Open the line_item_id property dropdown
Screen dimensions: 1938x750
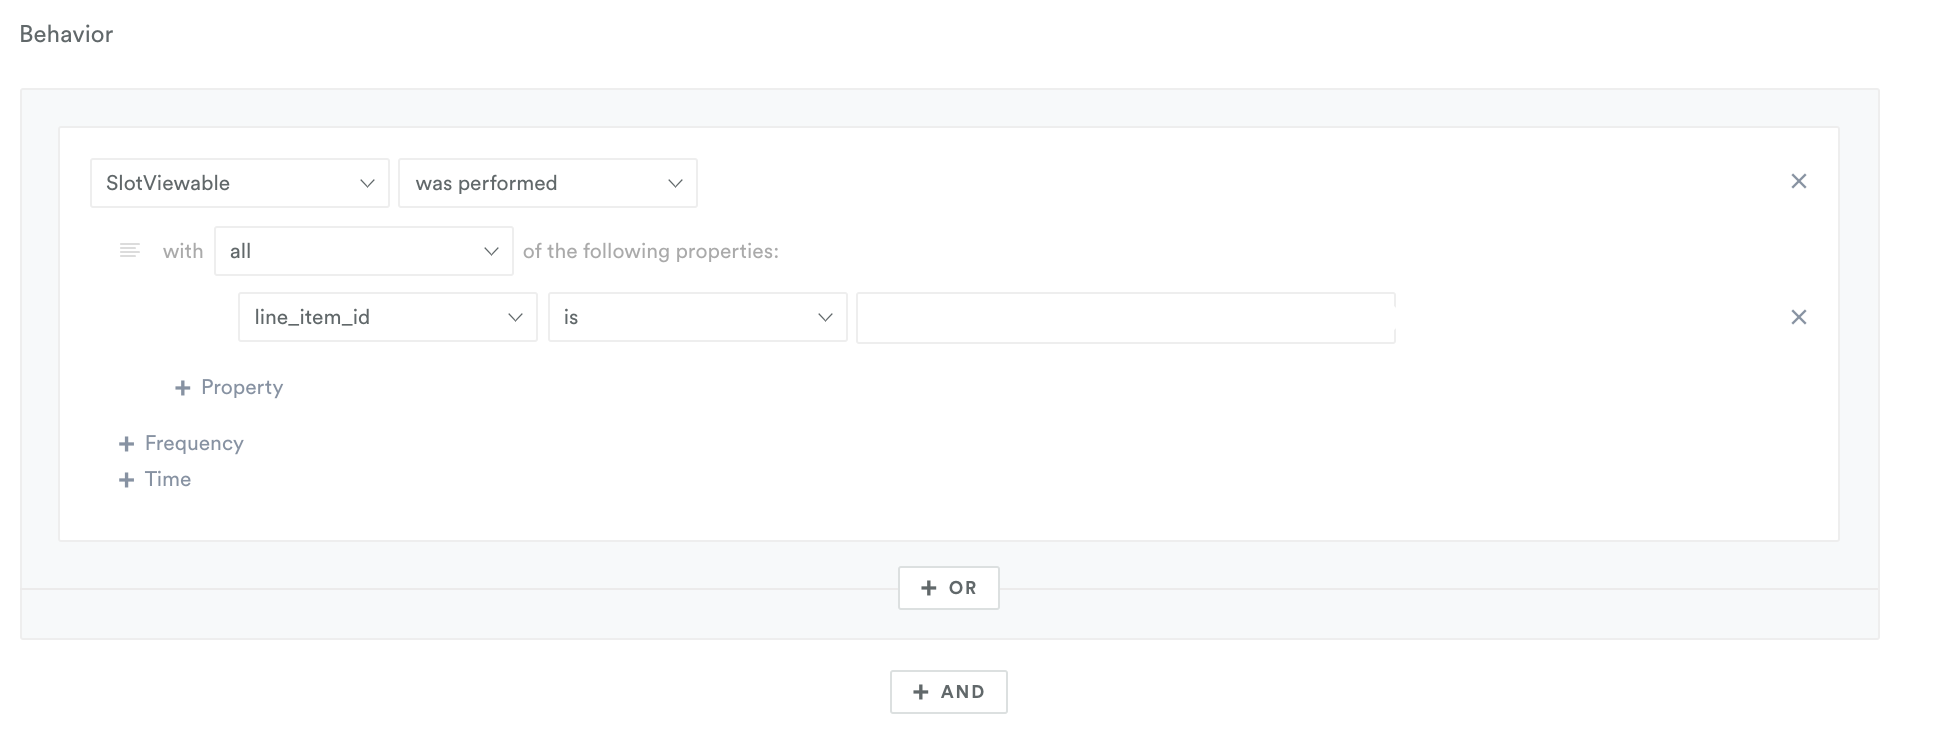pos(388,317)
